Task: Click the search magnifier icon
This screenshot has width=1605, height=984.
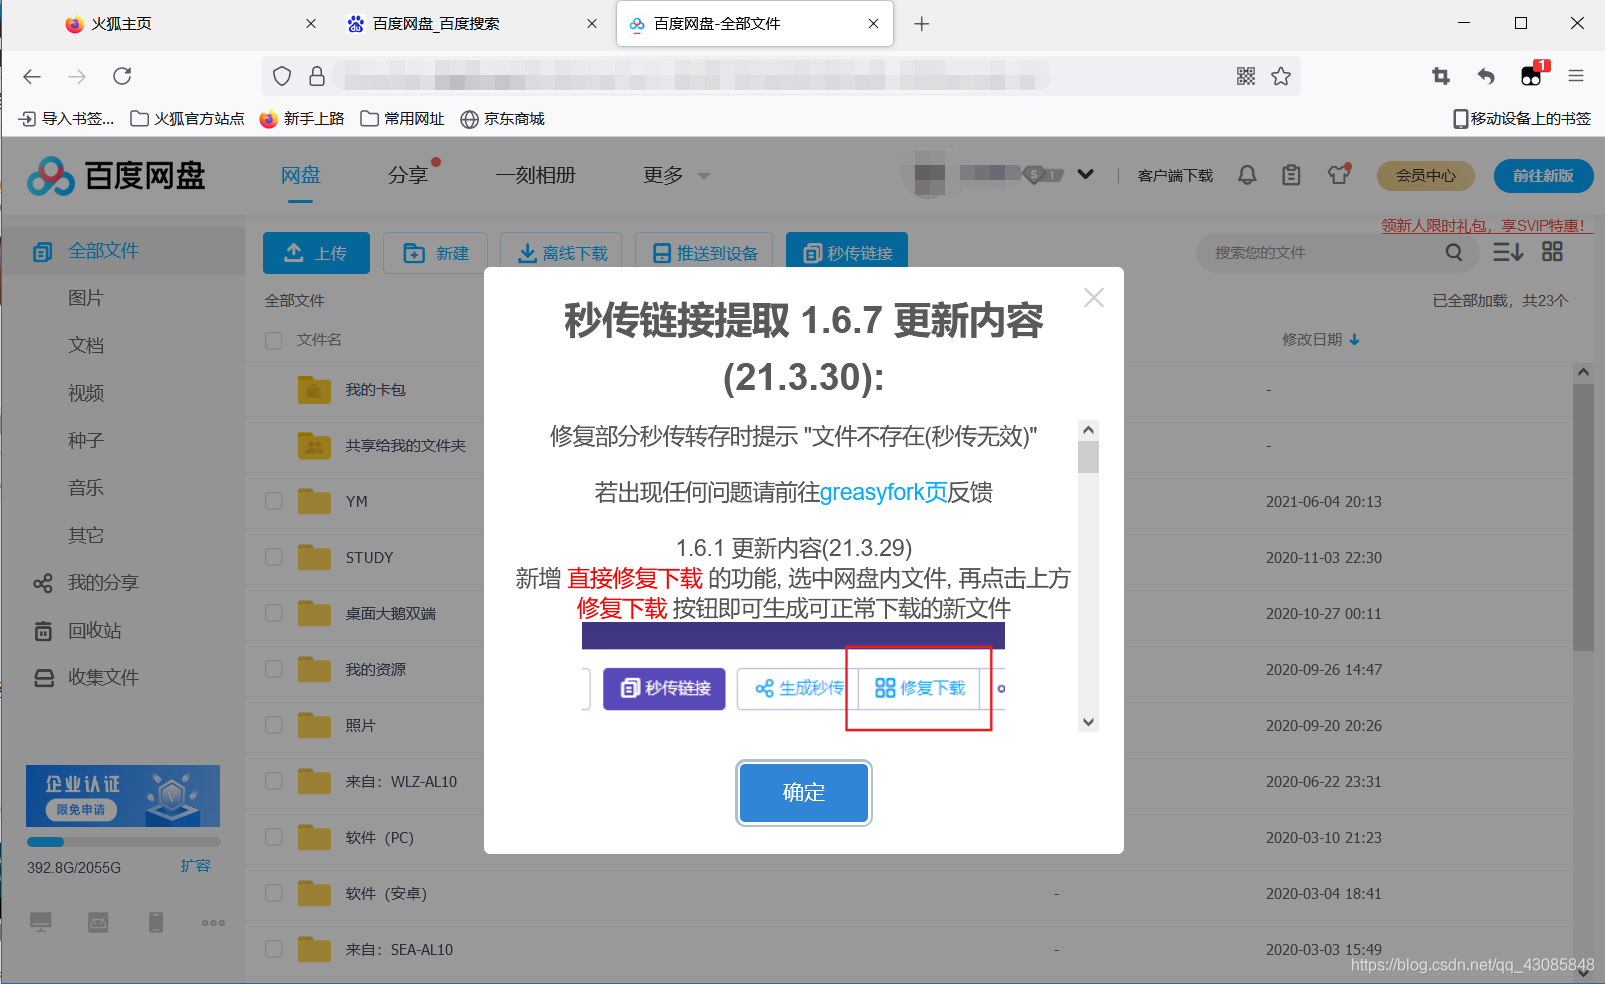Action: (1454, 253)
